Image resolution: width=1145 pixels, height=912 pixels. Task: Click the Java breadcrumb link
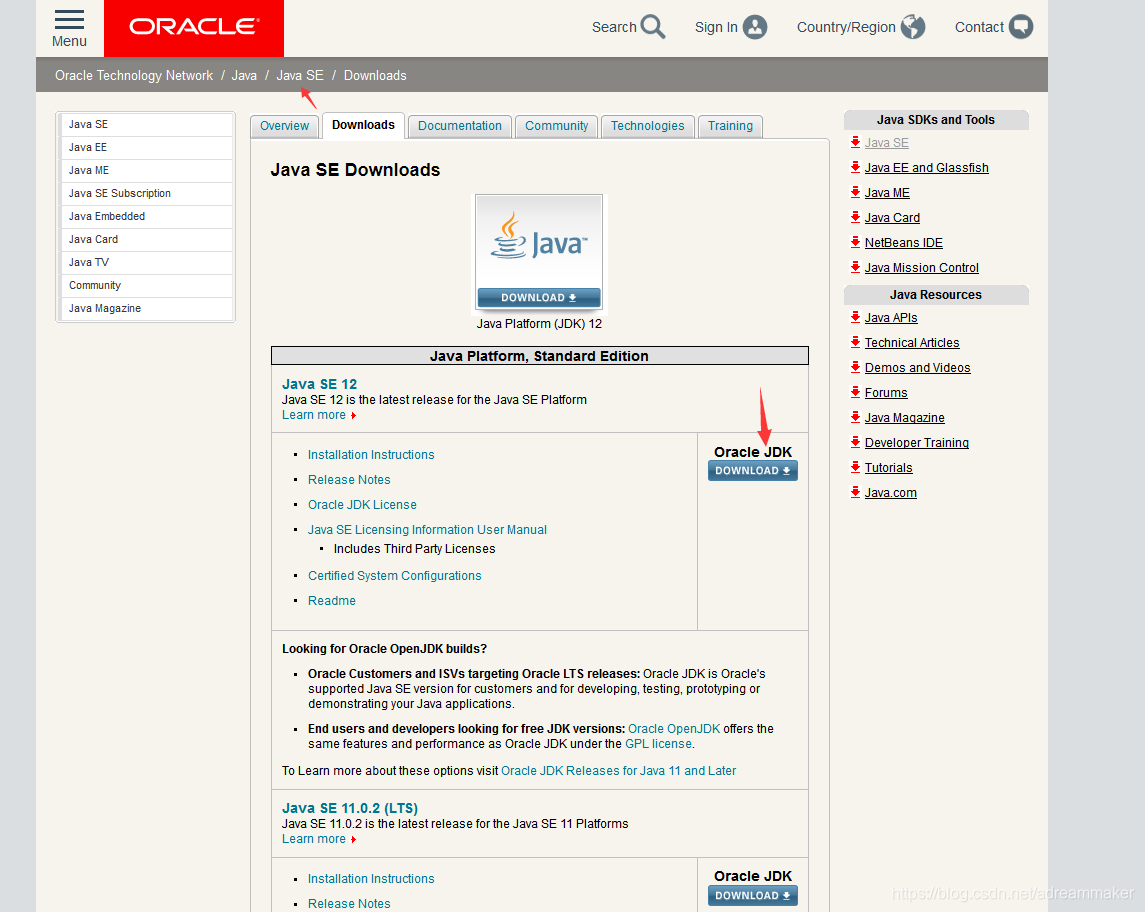[x=244, y=75]
